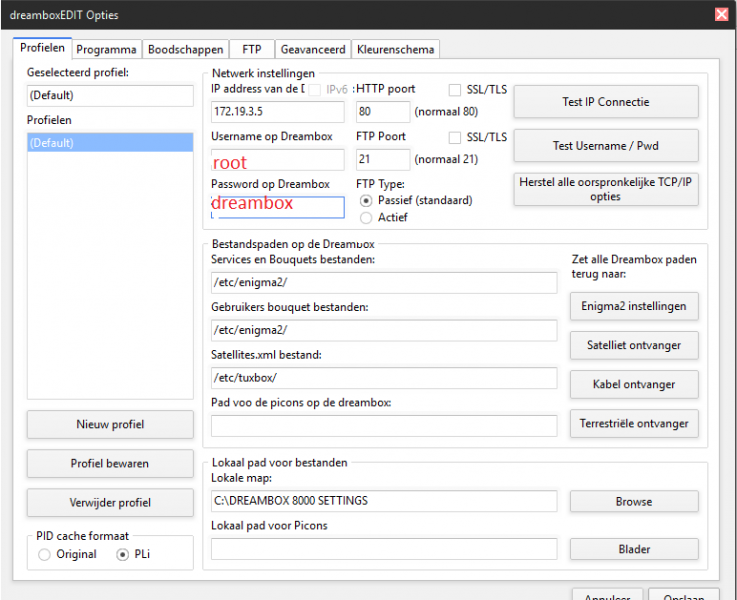Browse for the Lokale map folder

633,502
